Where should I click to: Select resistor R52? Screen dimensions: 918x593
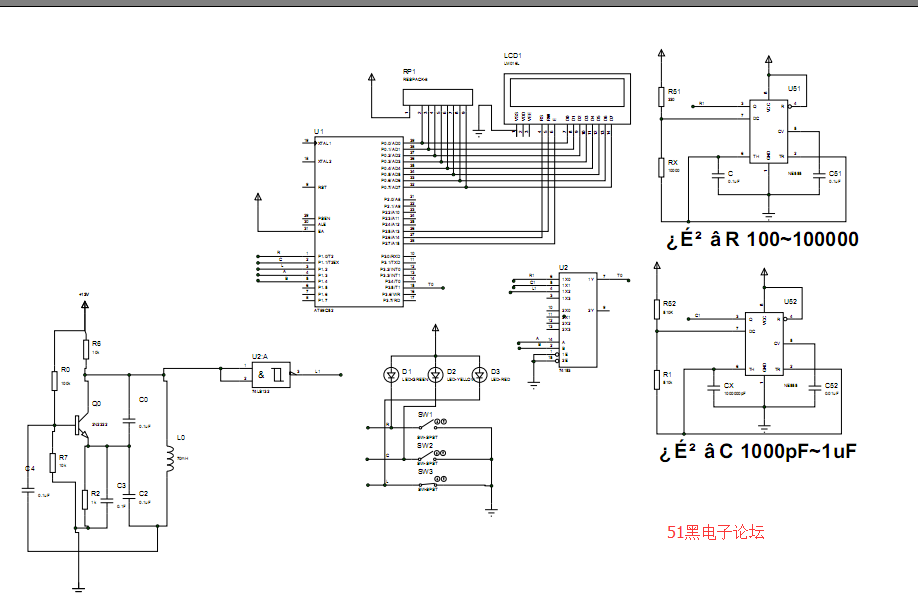pos(657,310)
